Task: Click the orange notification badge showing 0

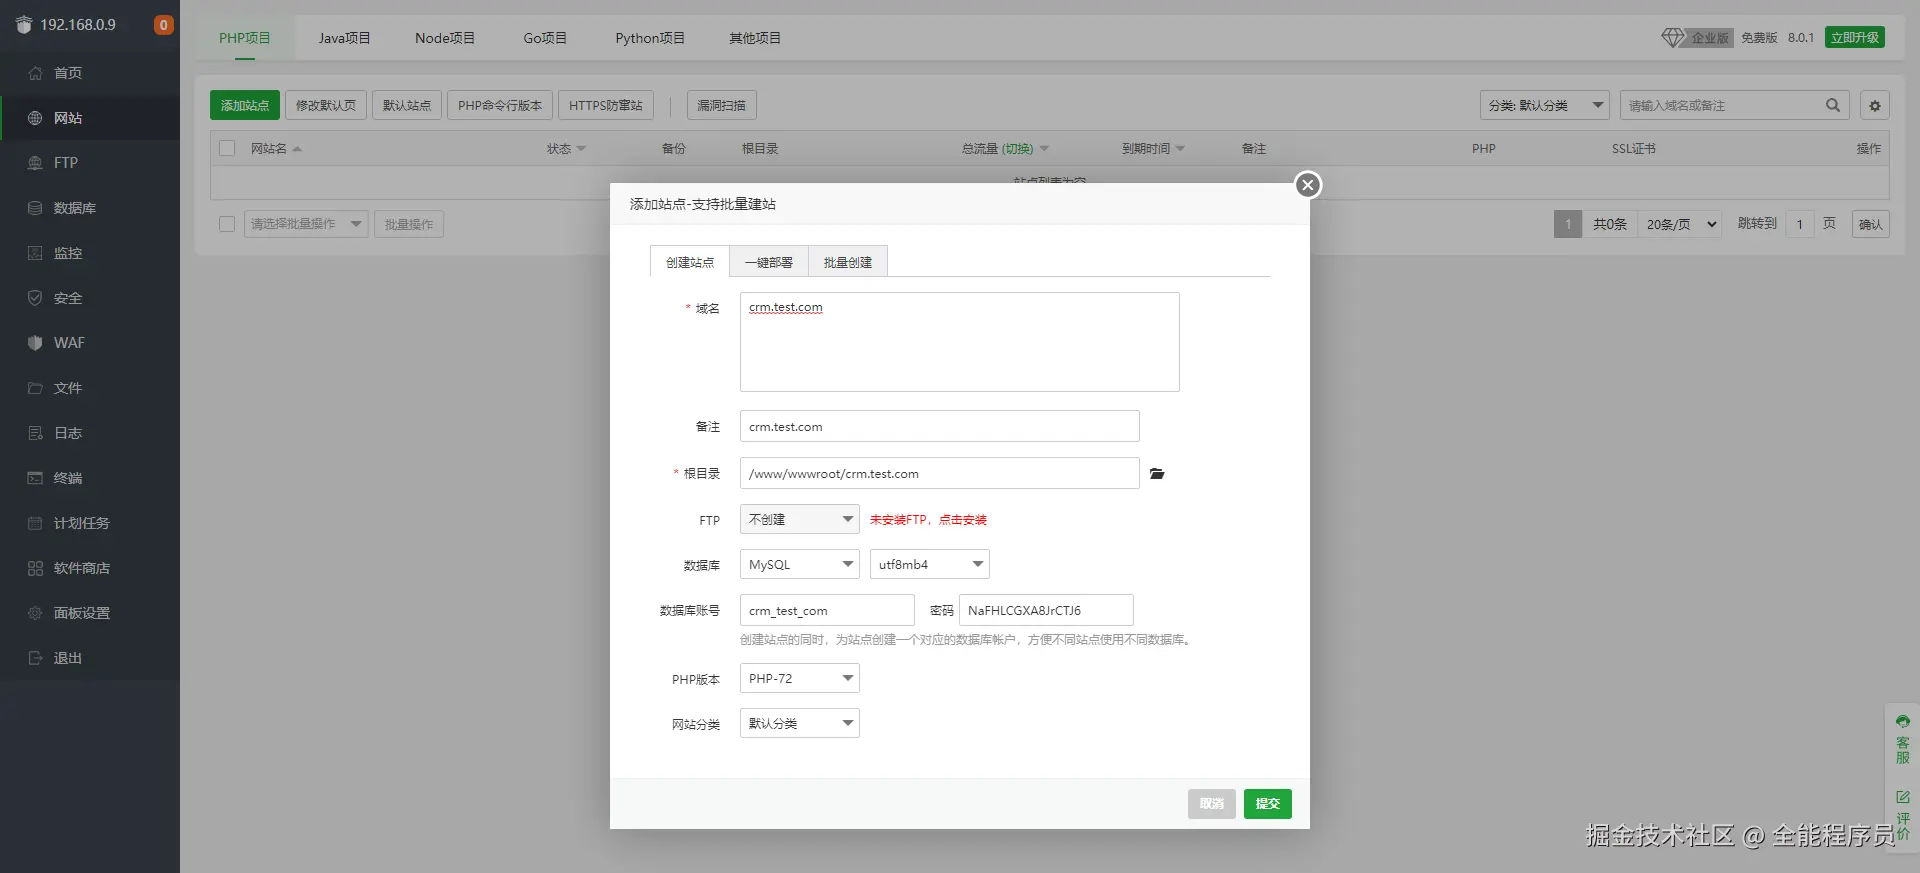Action: point(163,25)
